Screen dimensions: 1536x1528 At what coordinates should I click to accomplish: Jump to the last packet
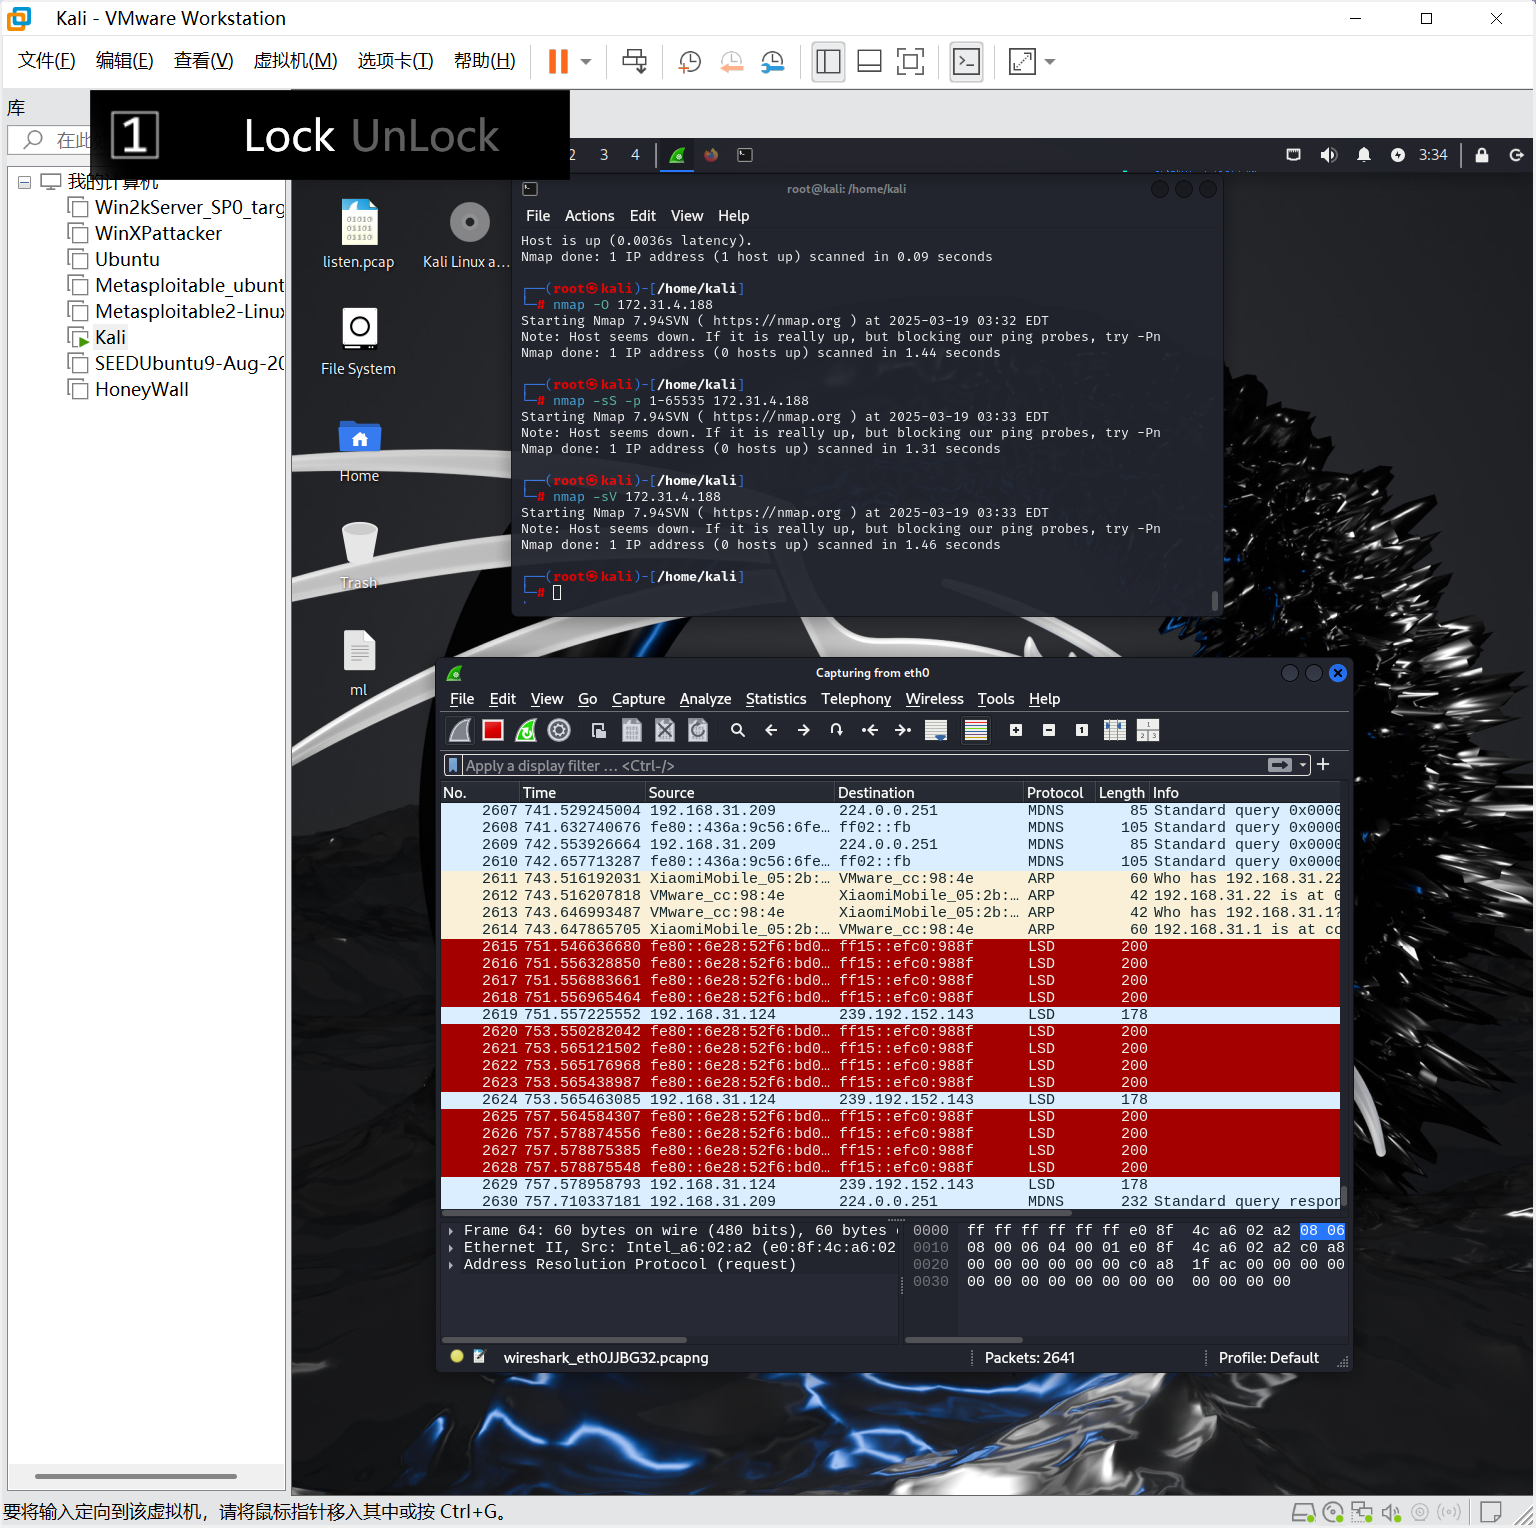click(903, 731)
